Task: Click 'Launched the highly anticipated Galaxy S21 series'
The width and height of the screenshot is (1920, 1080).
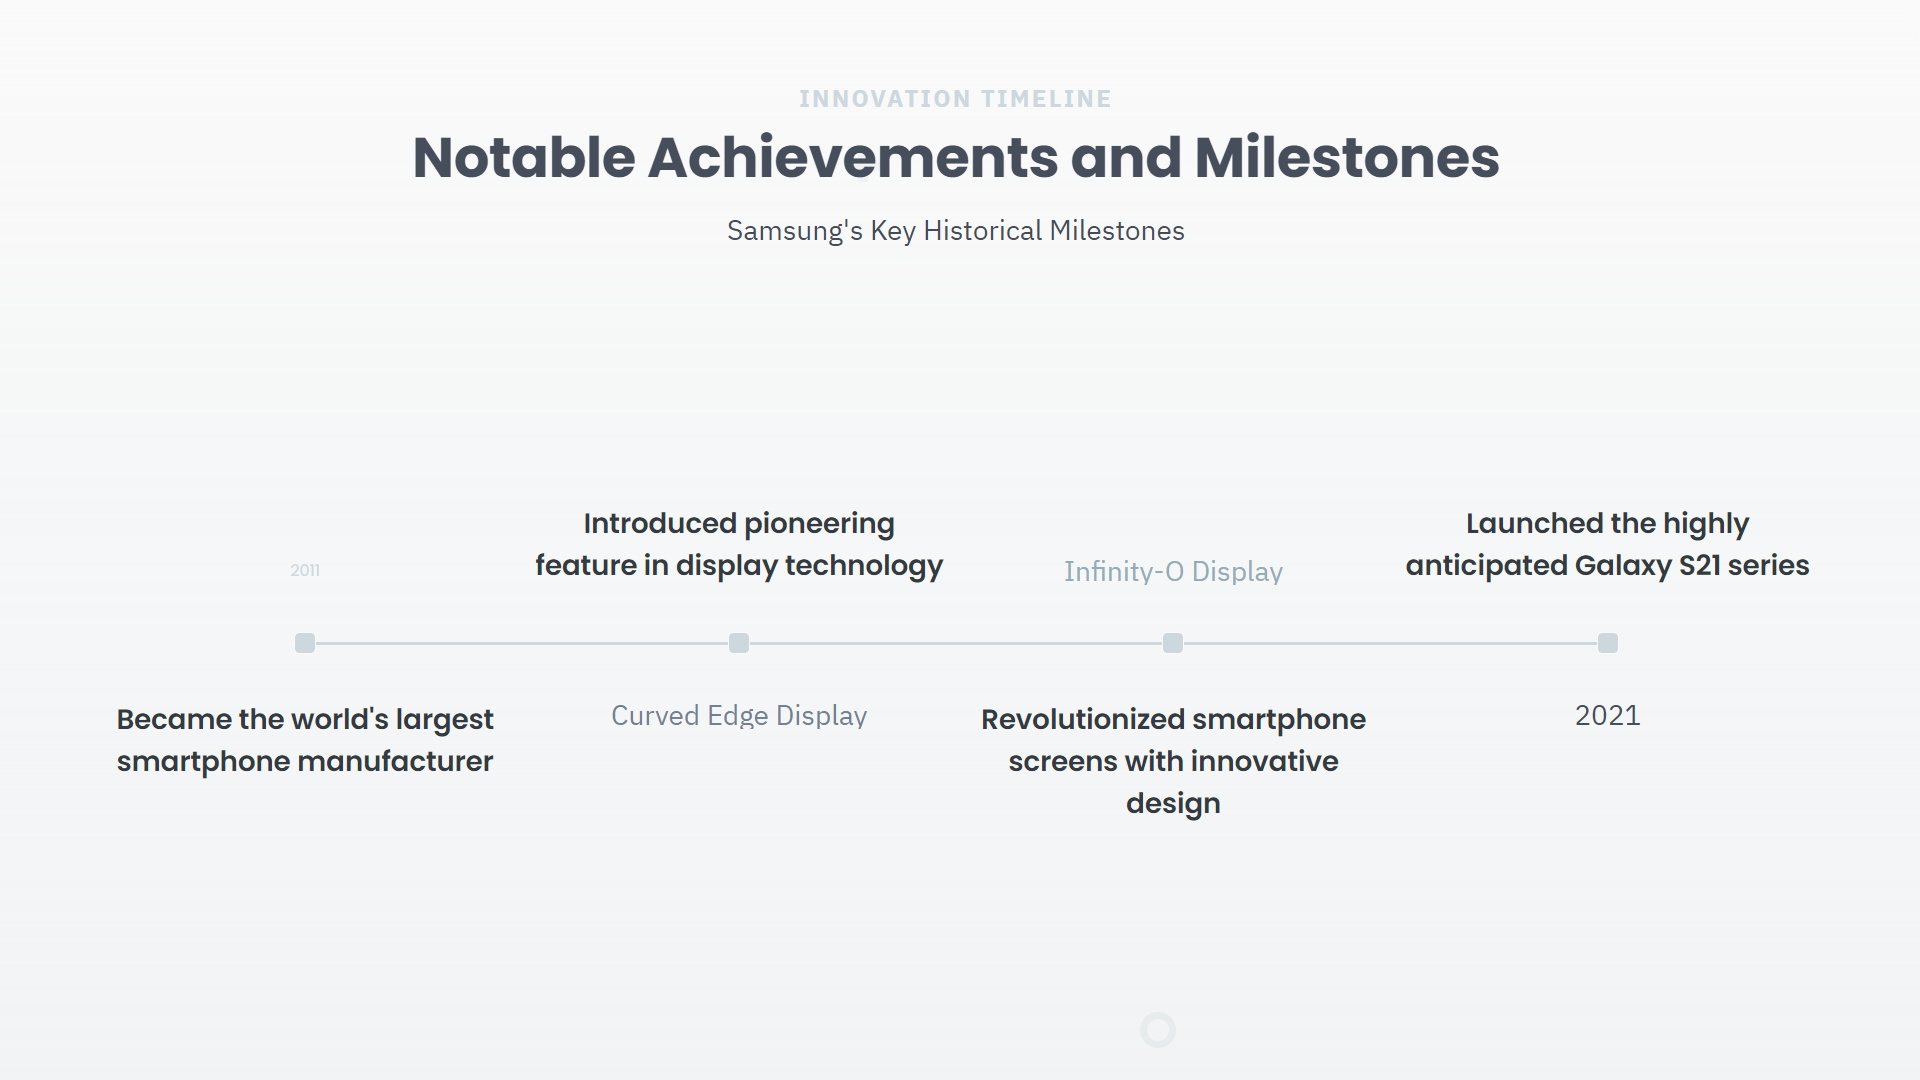Action: pyautogui.click(x=1608, y=544)
